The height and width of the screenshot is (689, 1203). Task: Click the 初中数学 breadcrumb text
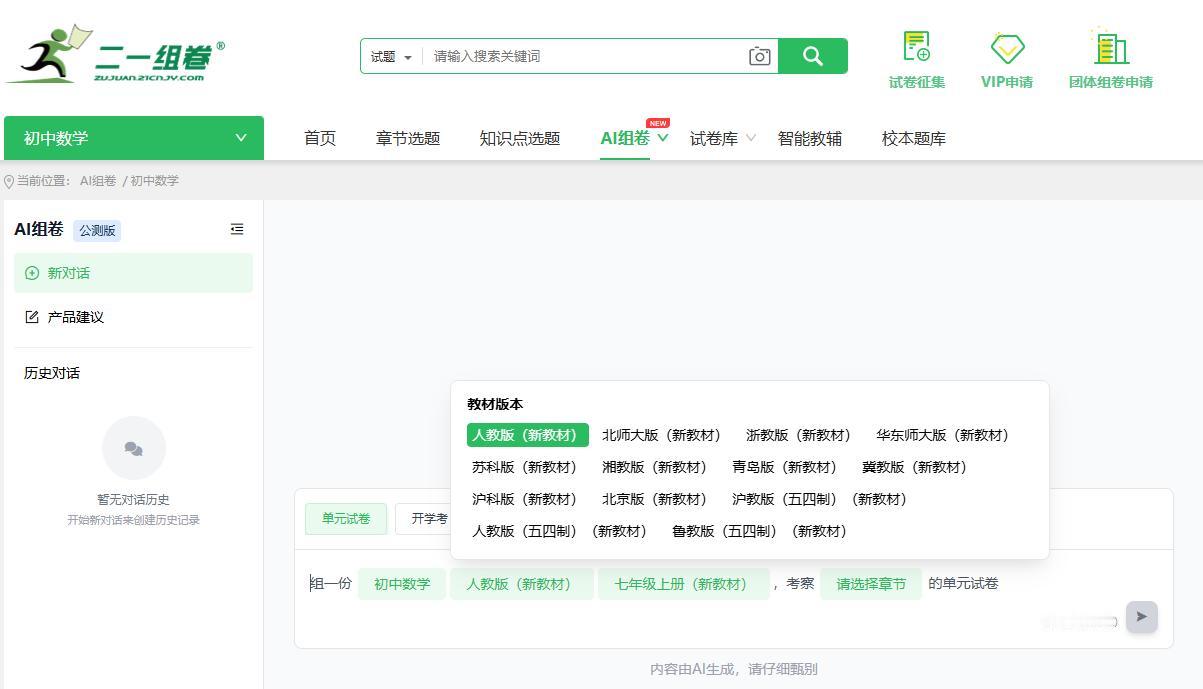[x=155, y=181]
